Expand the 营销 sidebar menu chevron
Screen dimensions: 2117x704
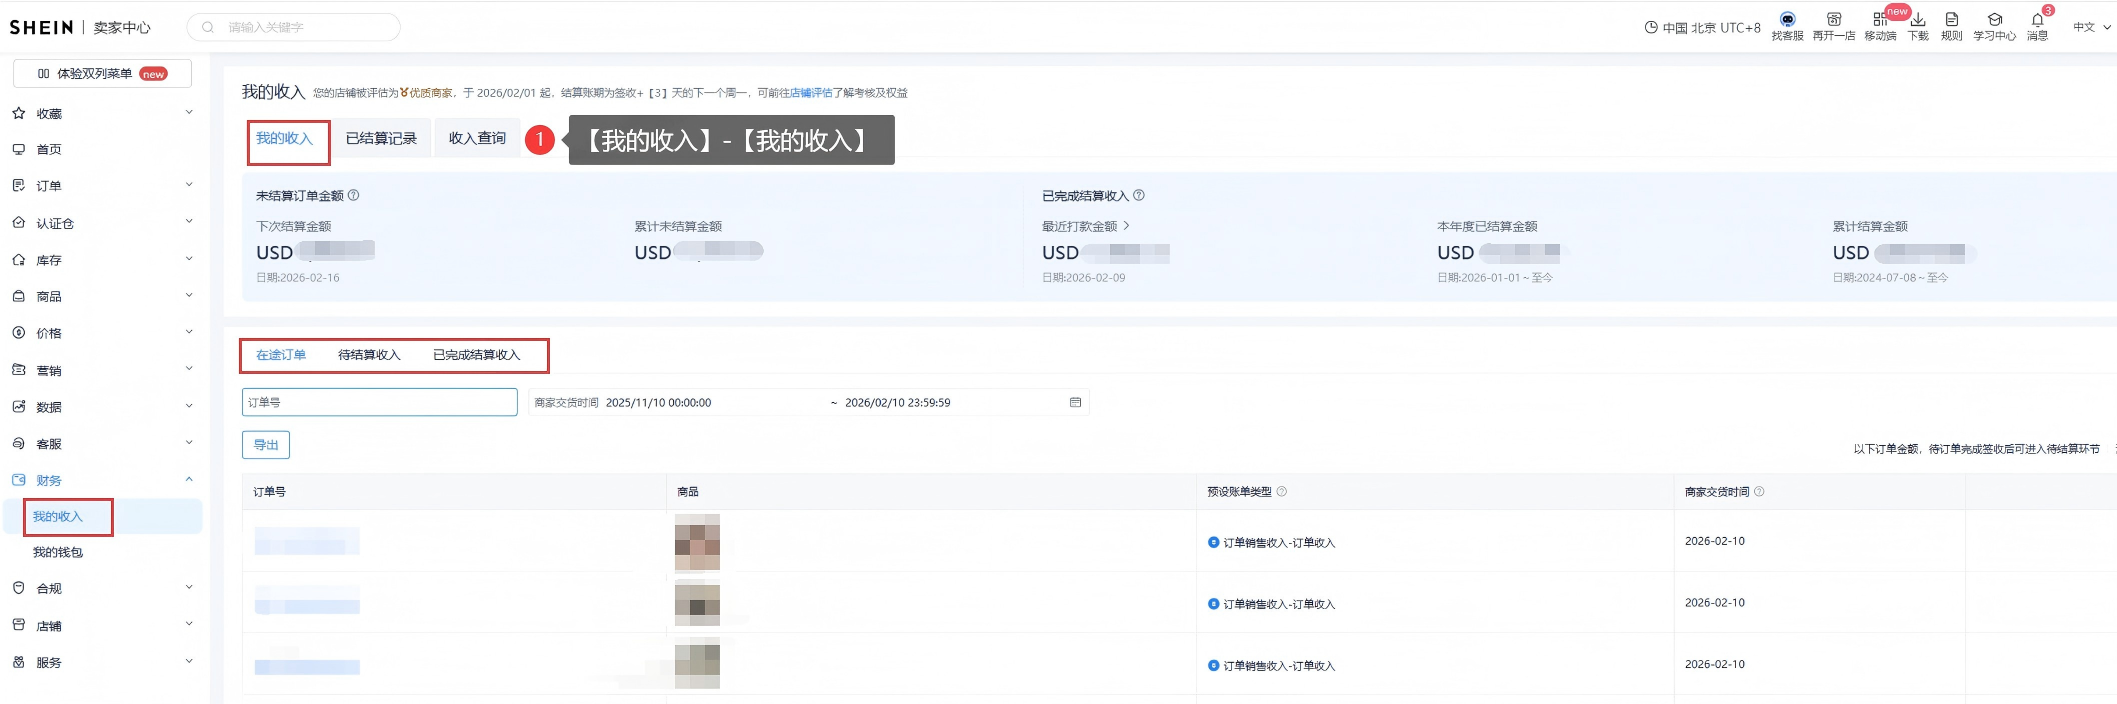pyautogui.click(x=189, y=369)
